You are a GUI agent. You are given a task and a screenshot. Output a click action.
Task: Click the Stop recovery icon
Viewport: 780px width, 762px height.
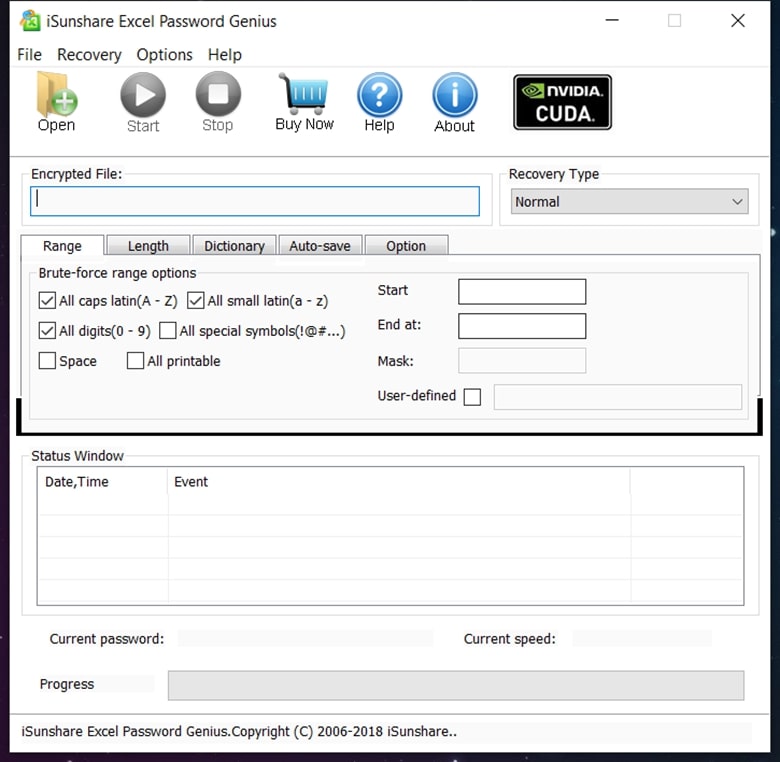coord(218,94)
